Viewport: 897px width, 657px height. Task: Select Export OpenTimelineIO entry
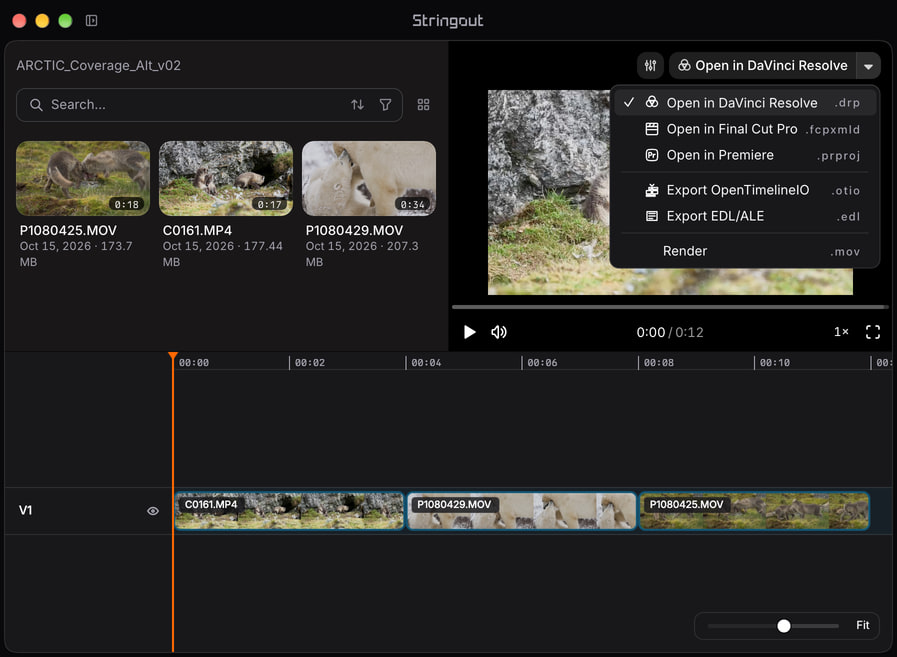click(745, 190)
